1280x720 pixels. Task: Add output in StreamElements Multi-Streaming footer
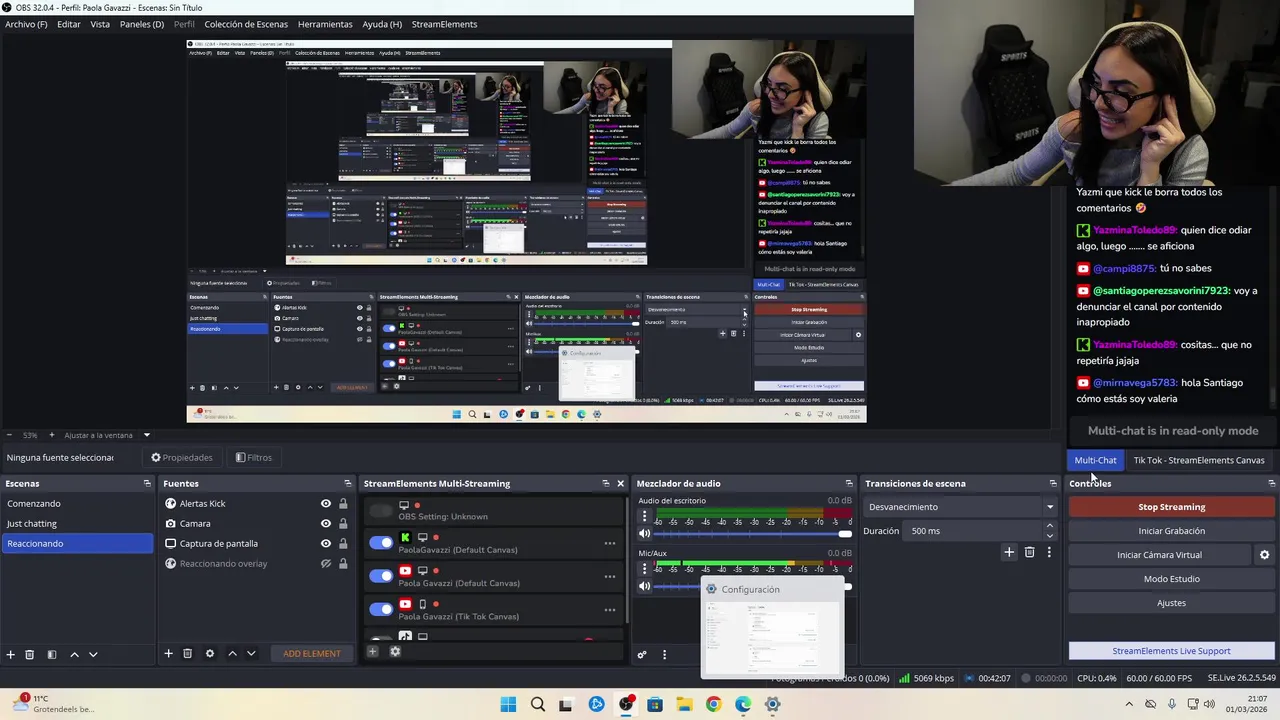(x=372, y=652)
